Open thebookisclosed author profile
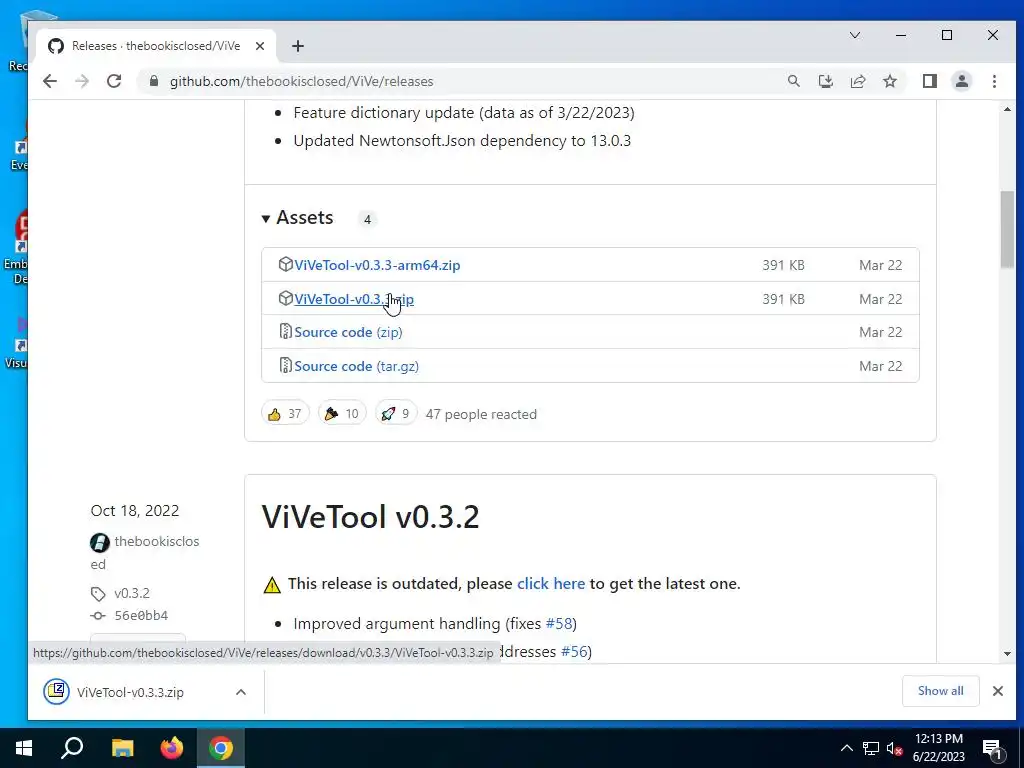 (x=157, y=541)
